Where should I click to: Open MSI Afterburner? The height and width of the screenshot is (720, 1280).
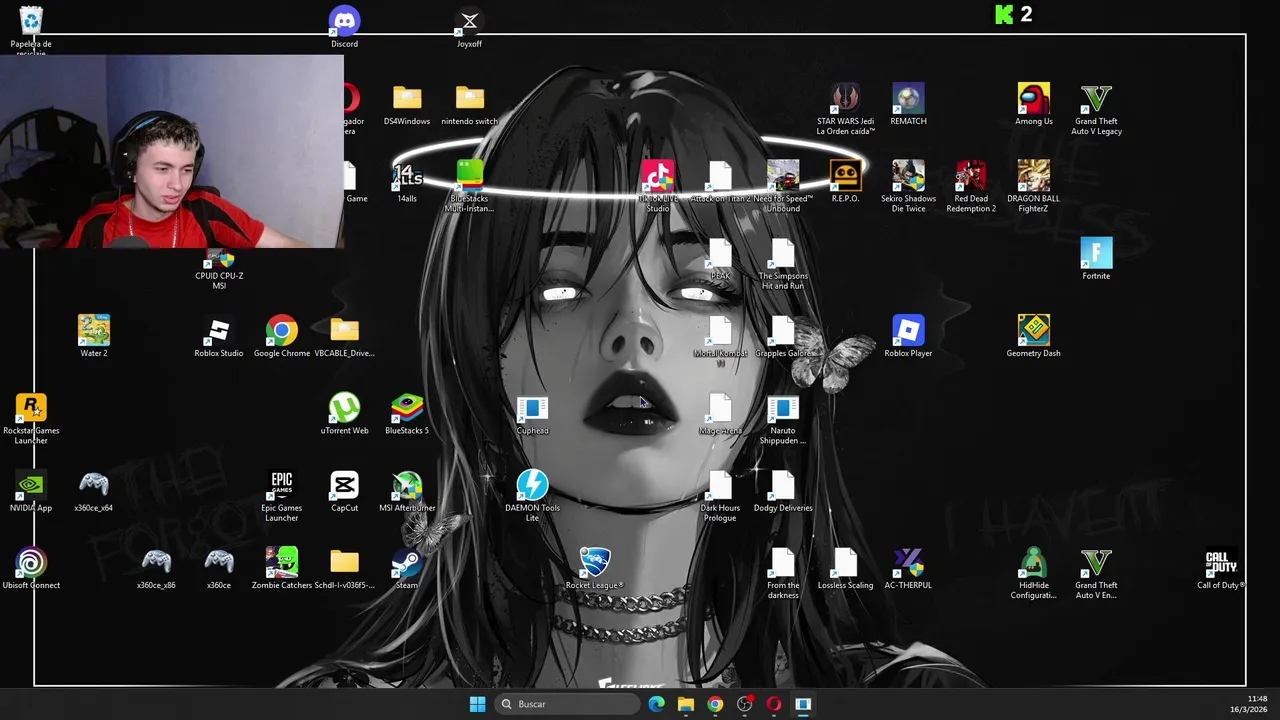[407, 491]
